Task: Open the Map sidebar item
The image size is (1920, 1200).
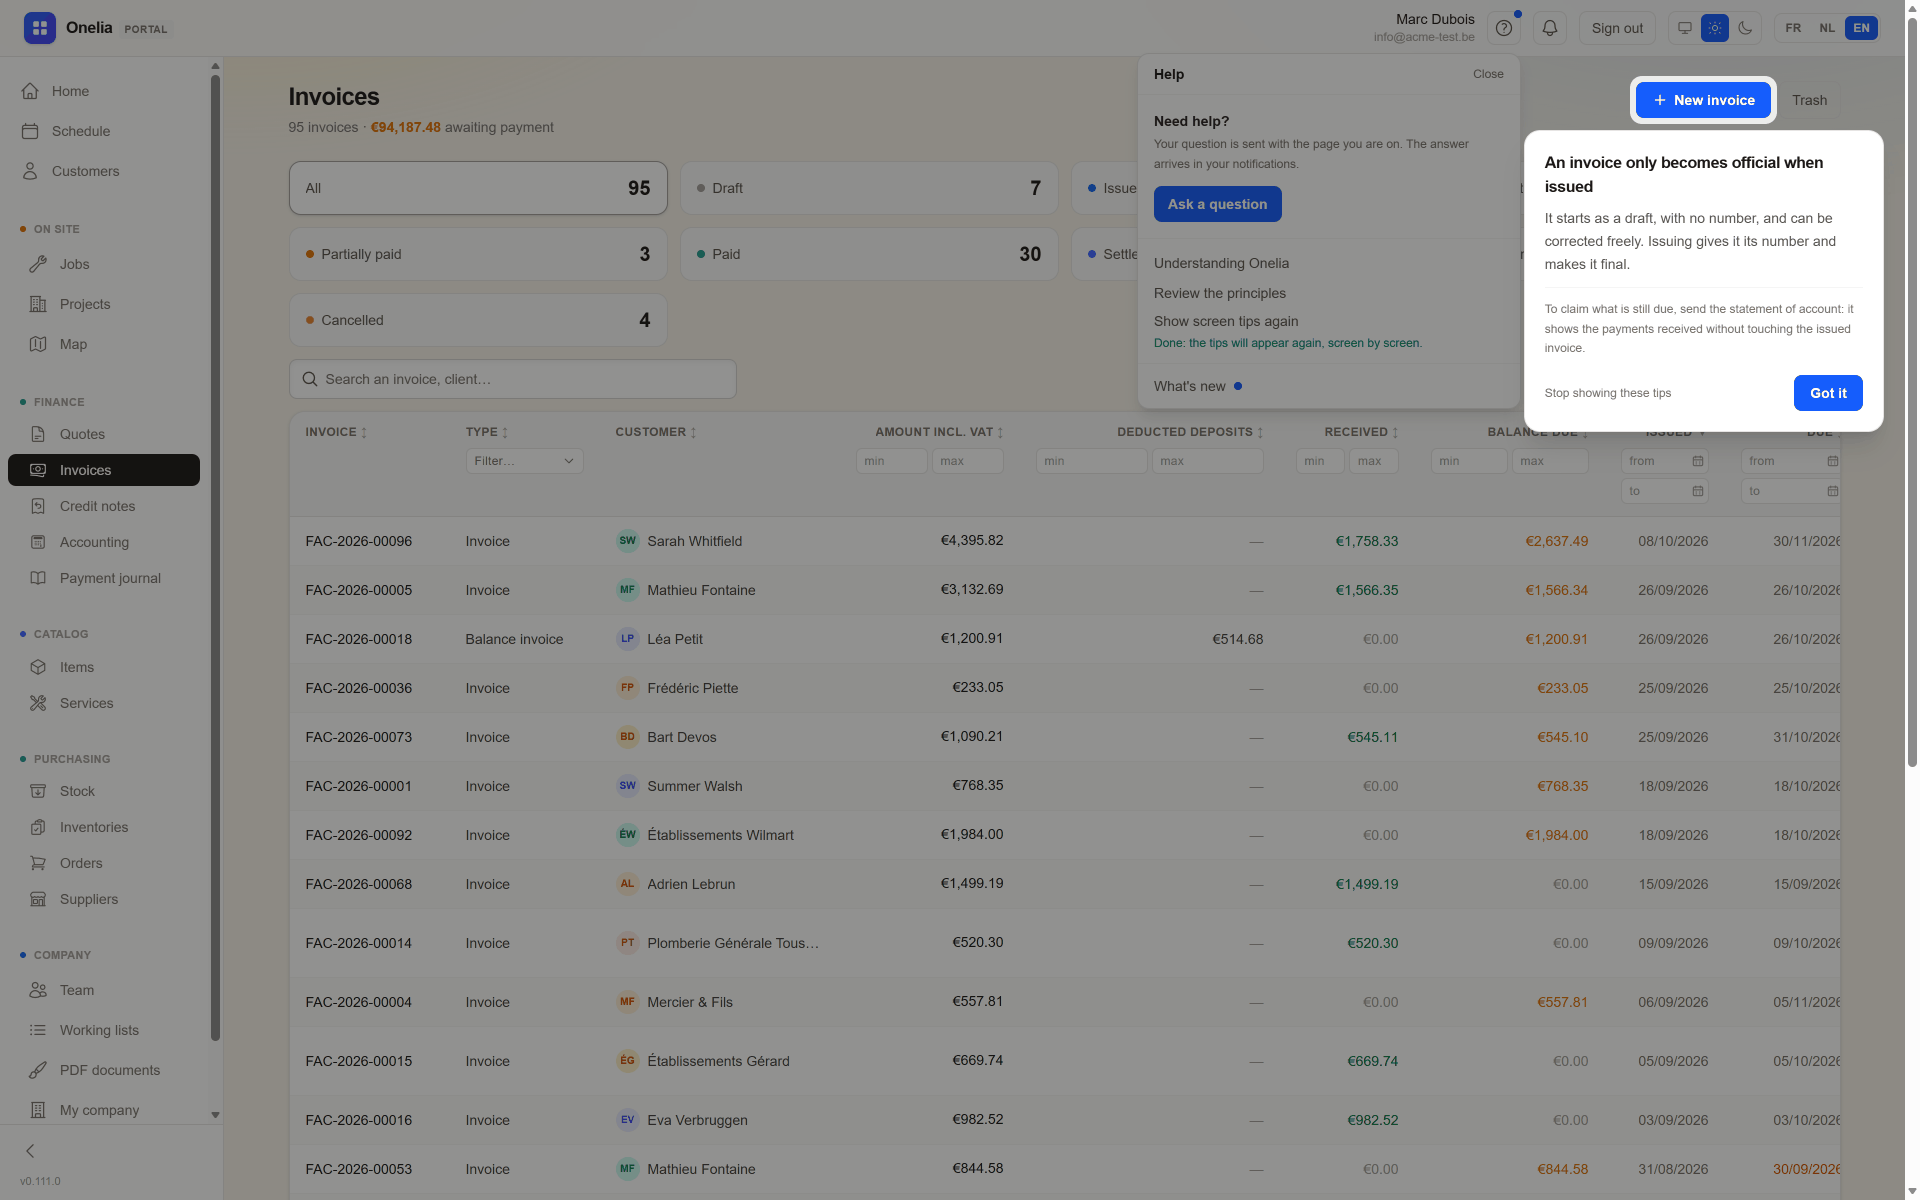Action: point(104,344)
